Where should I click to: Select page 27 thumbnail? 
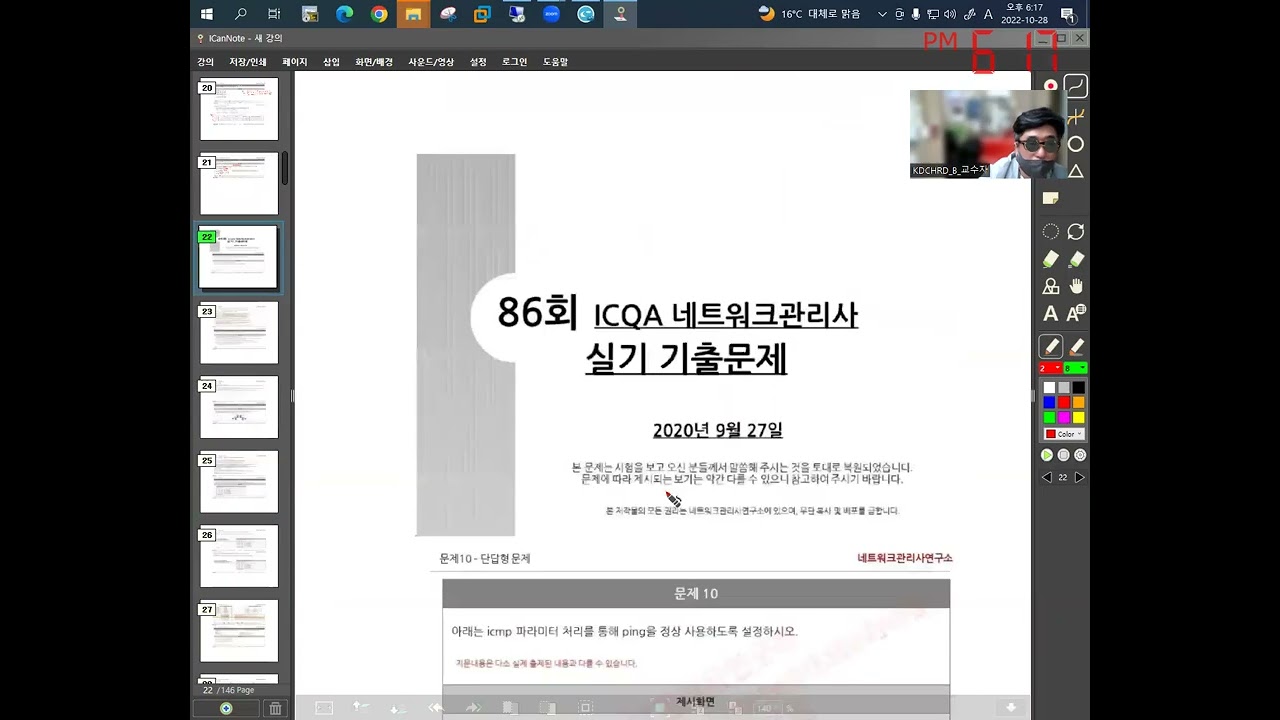click(x=239, y=631)
